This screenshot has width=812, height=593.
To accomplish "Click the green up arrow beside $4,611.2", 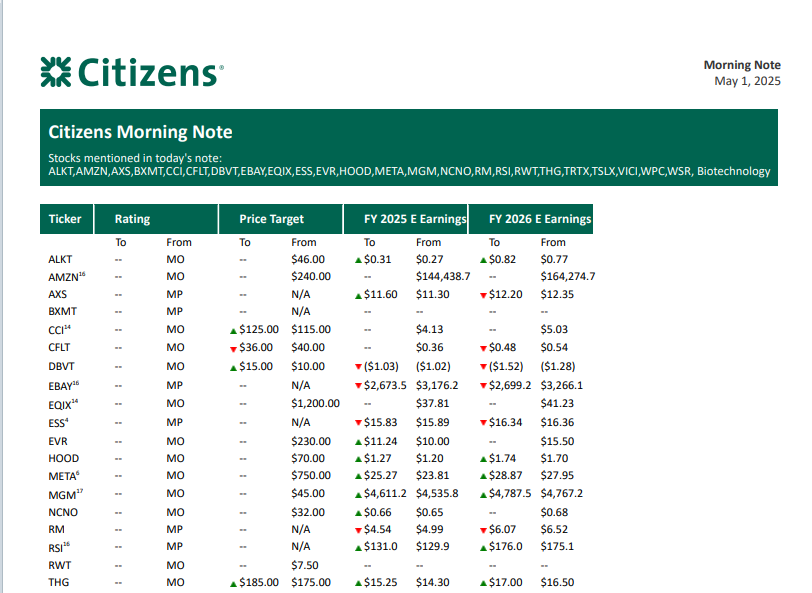I will point(358,495).
